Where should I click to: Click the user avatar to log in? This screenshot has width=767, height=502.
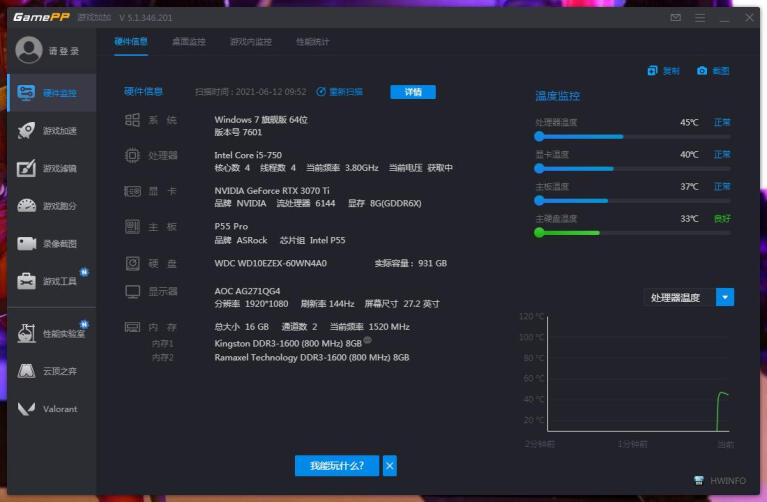pos(29,50)
